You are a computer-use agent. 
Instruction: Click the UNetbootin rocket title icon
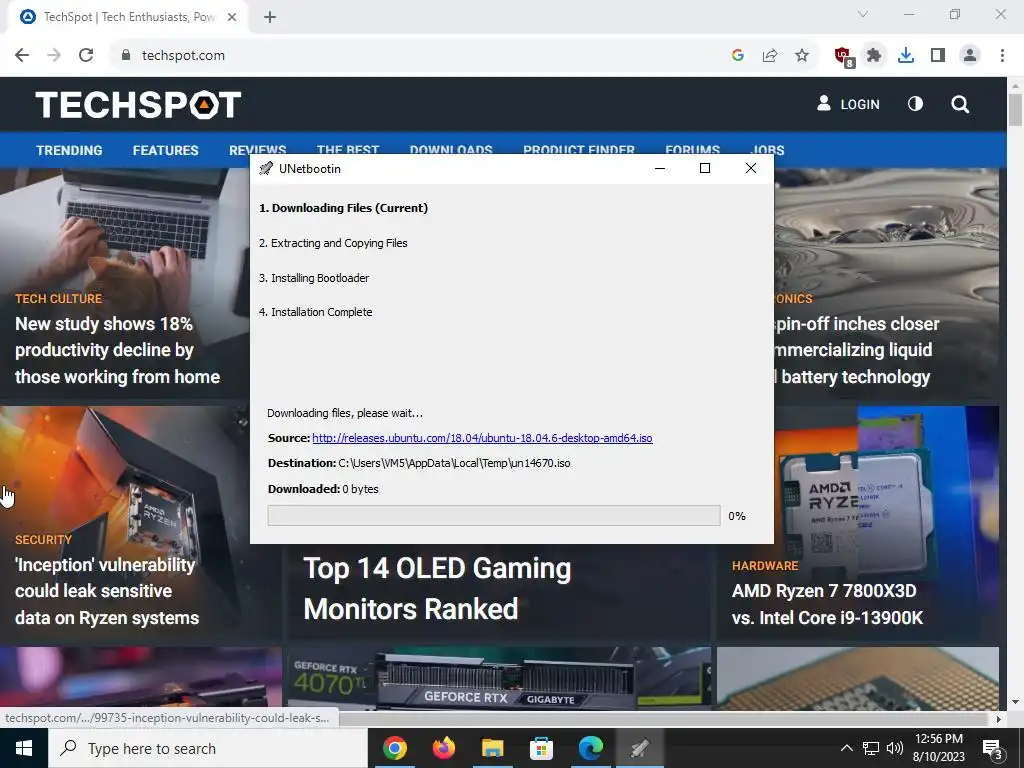(266, 168)
